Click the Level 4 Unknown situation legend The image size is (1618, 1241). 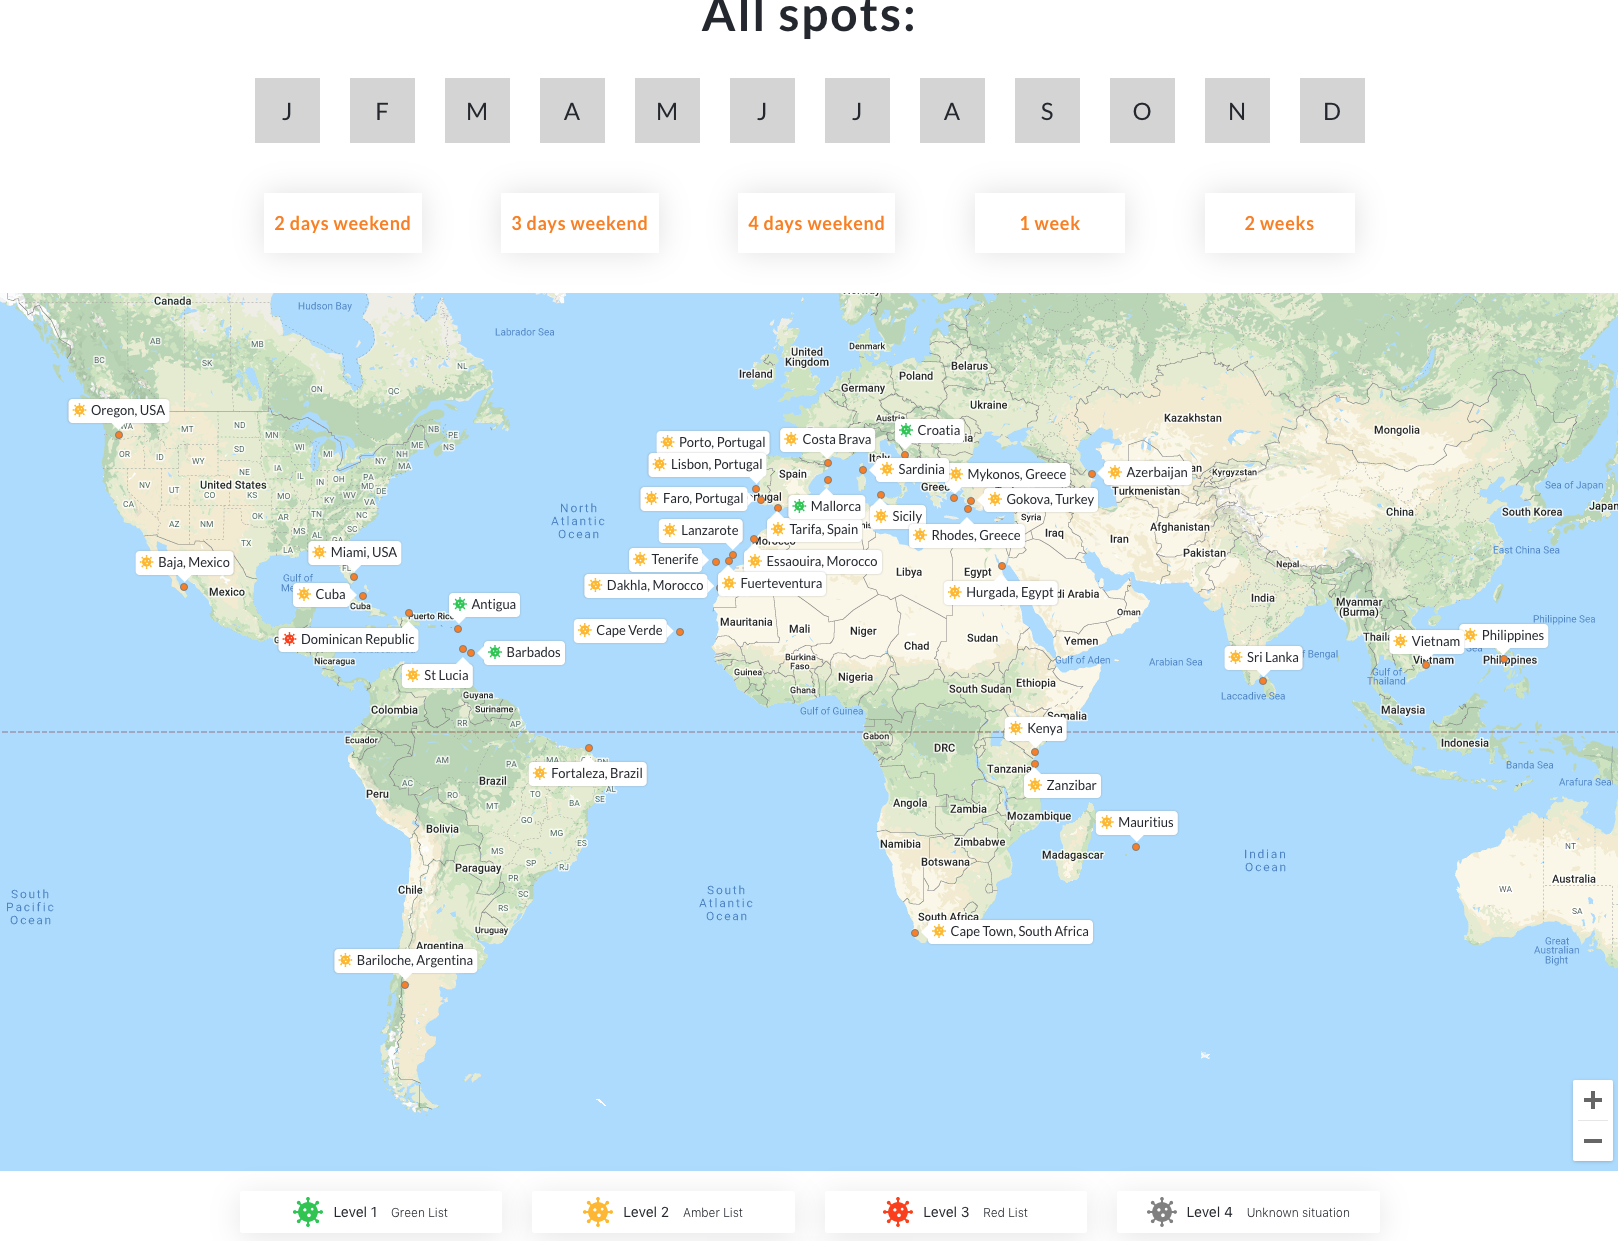click(x=1249, y=1212)
